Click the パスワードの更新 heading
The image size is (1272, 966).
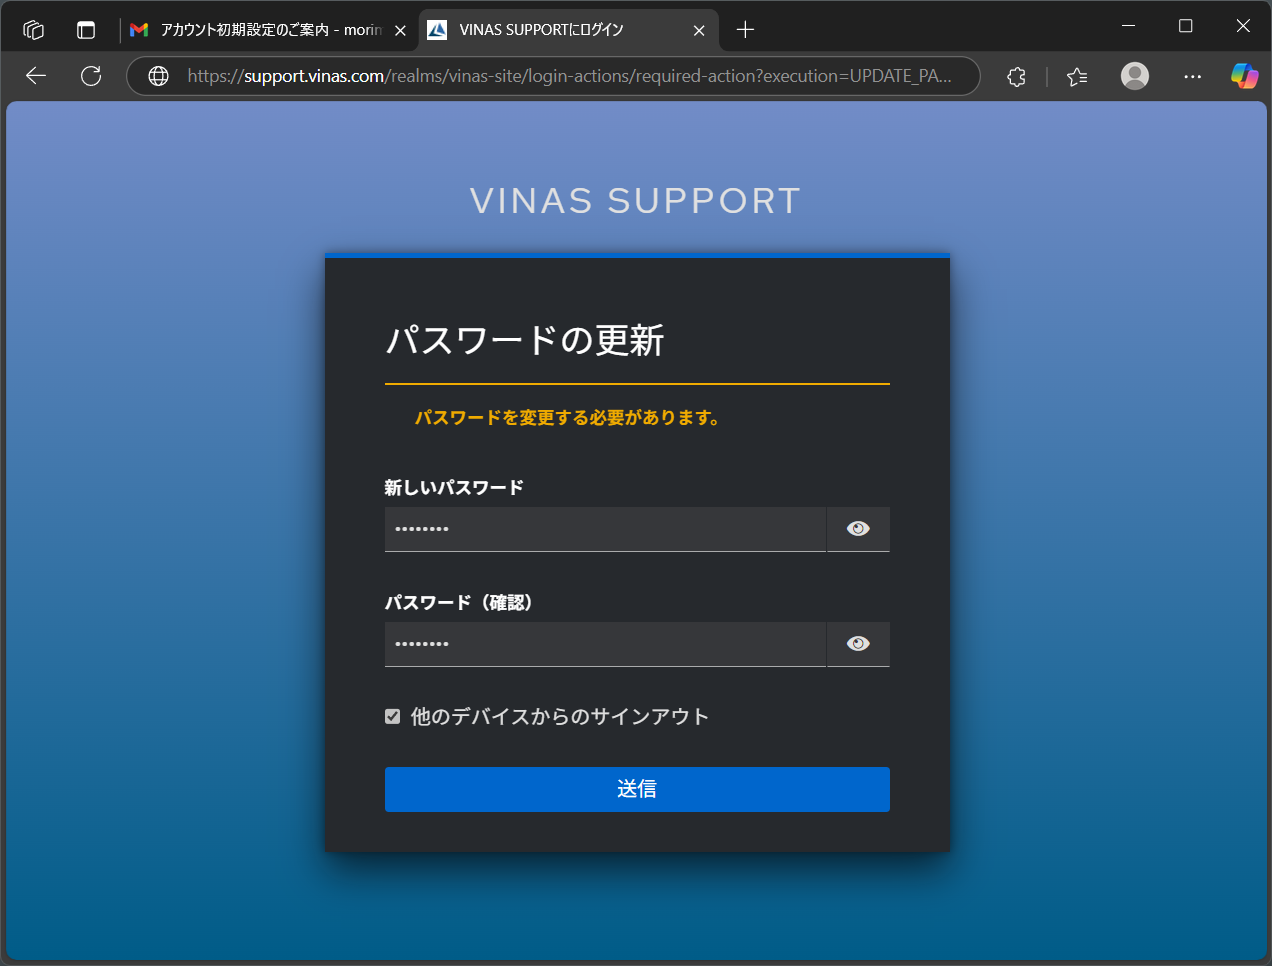525,340
